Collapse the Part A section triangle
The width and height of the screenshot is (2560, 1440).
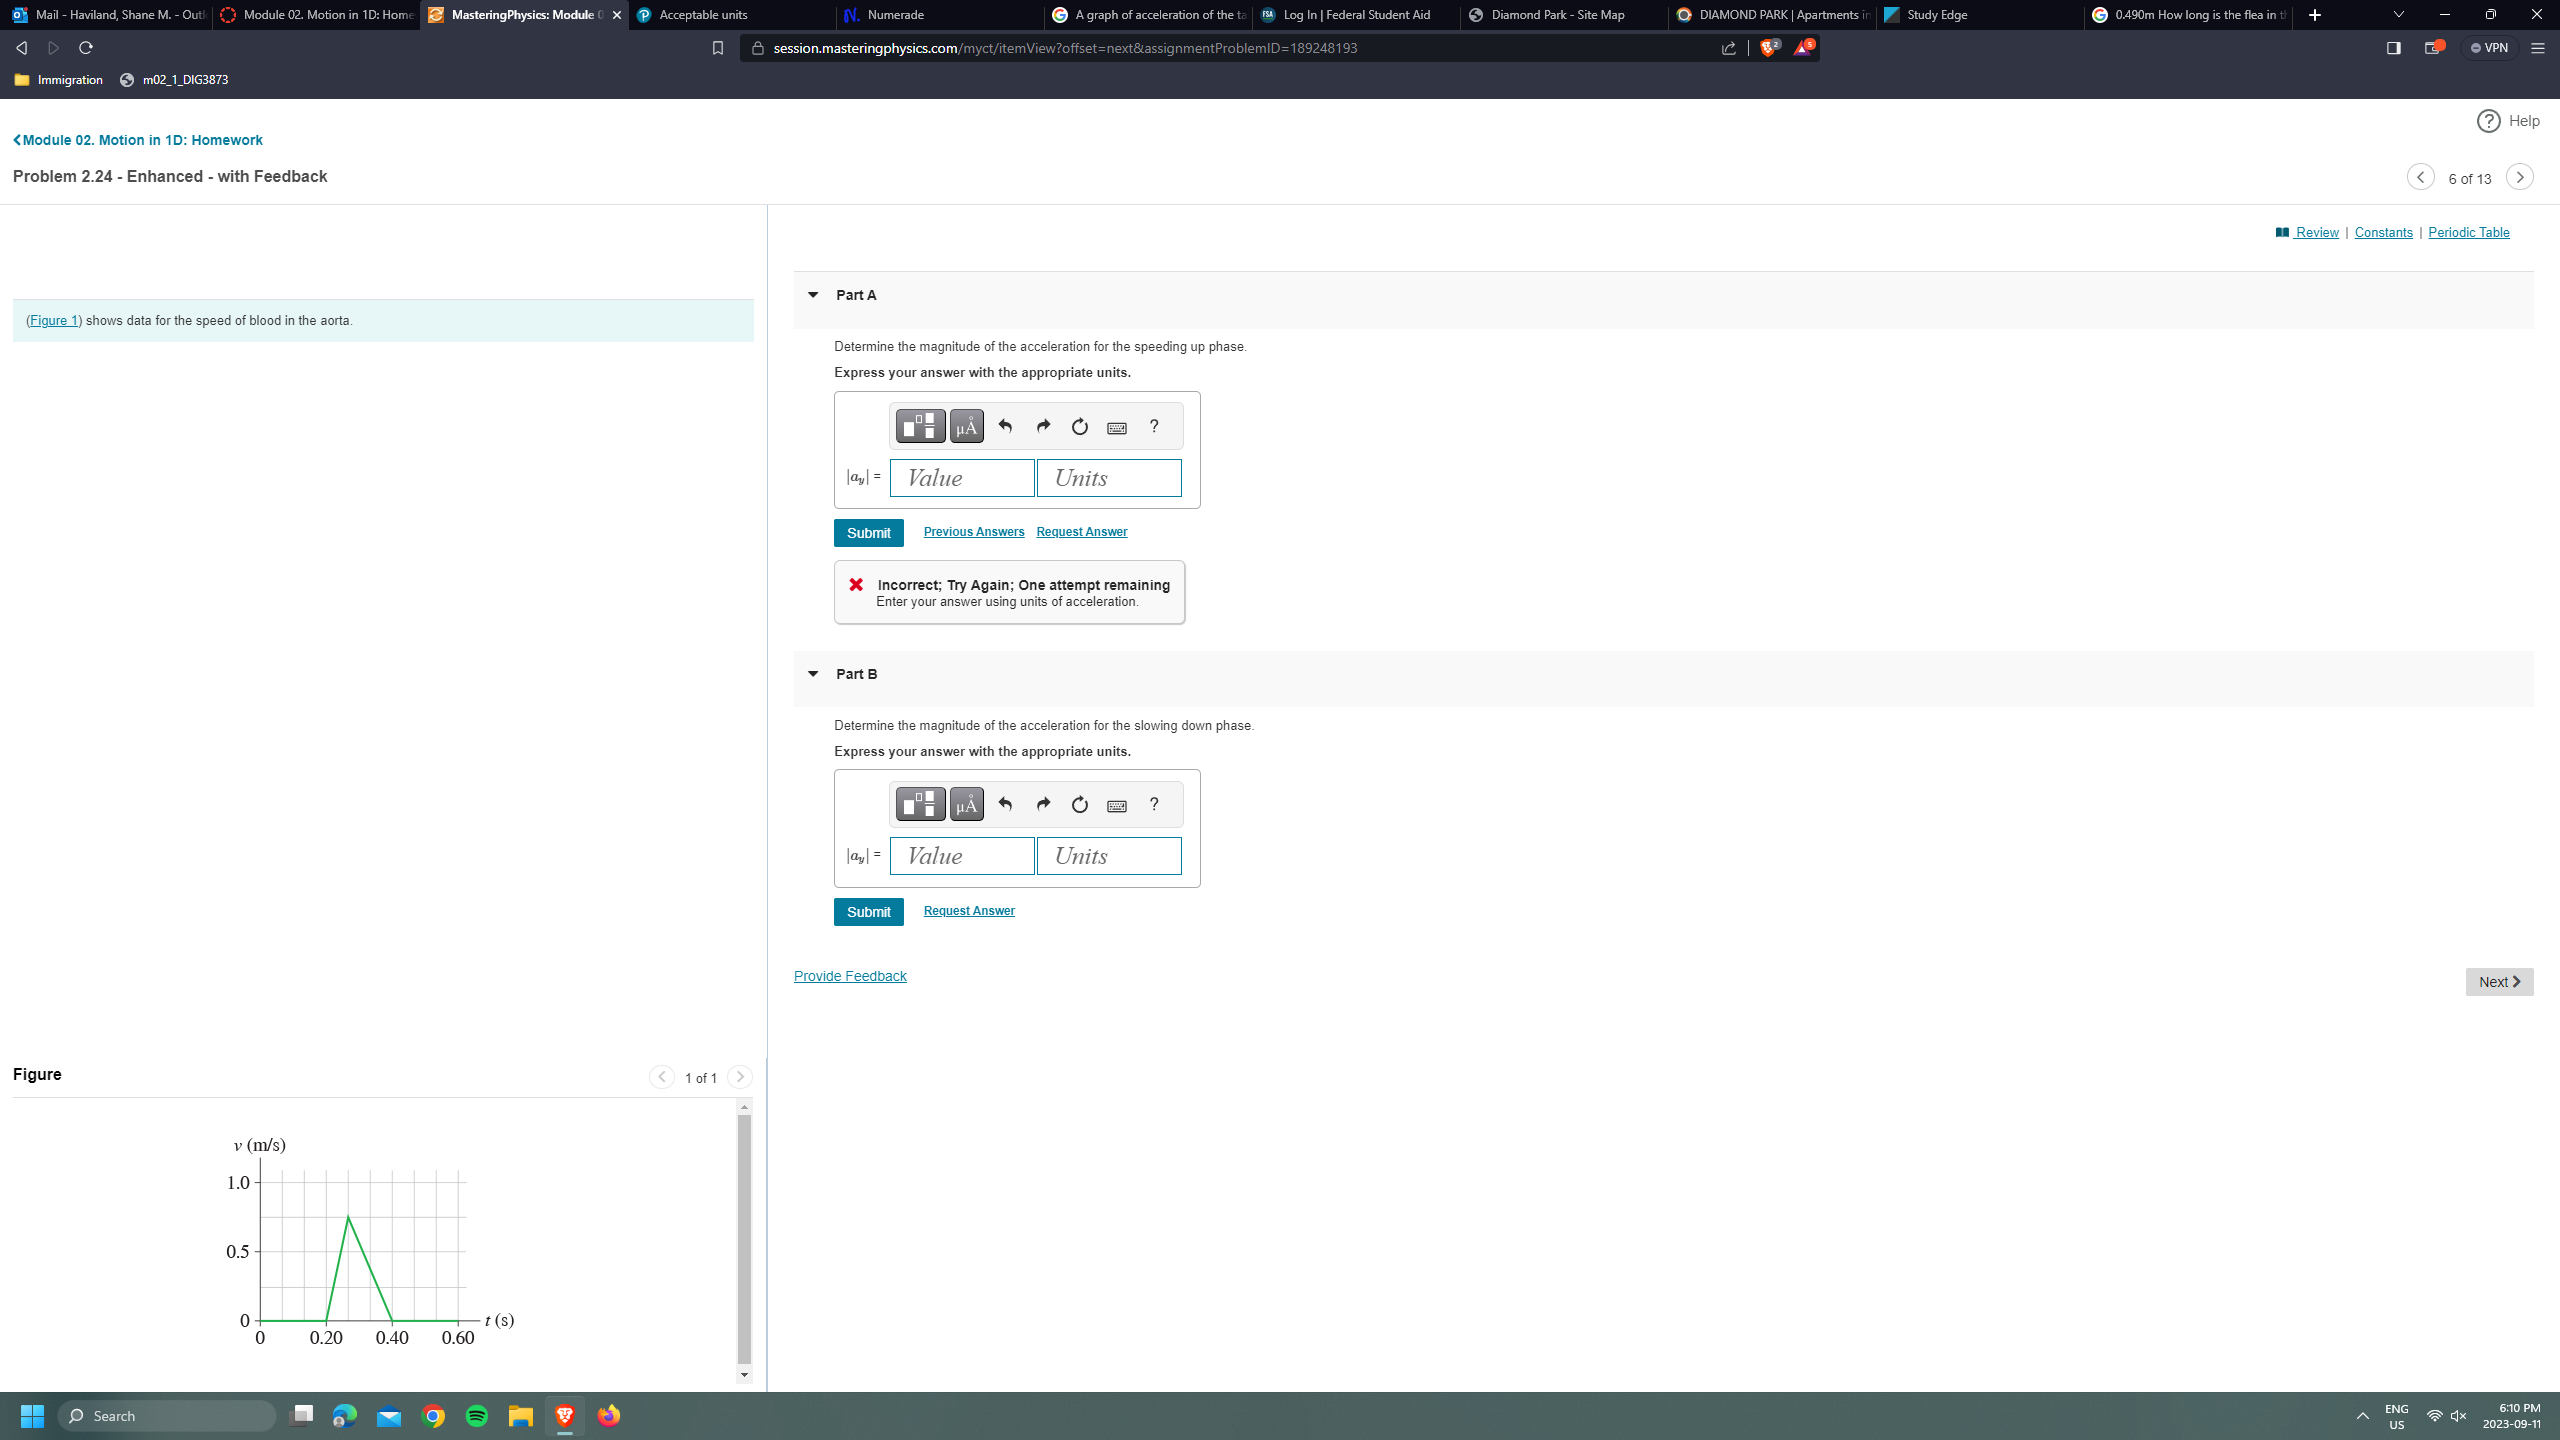coord(813,295)
